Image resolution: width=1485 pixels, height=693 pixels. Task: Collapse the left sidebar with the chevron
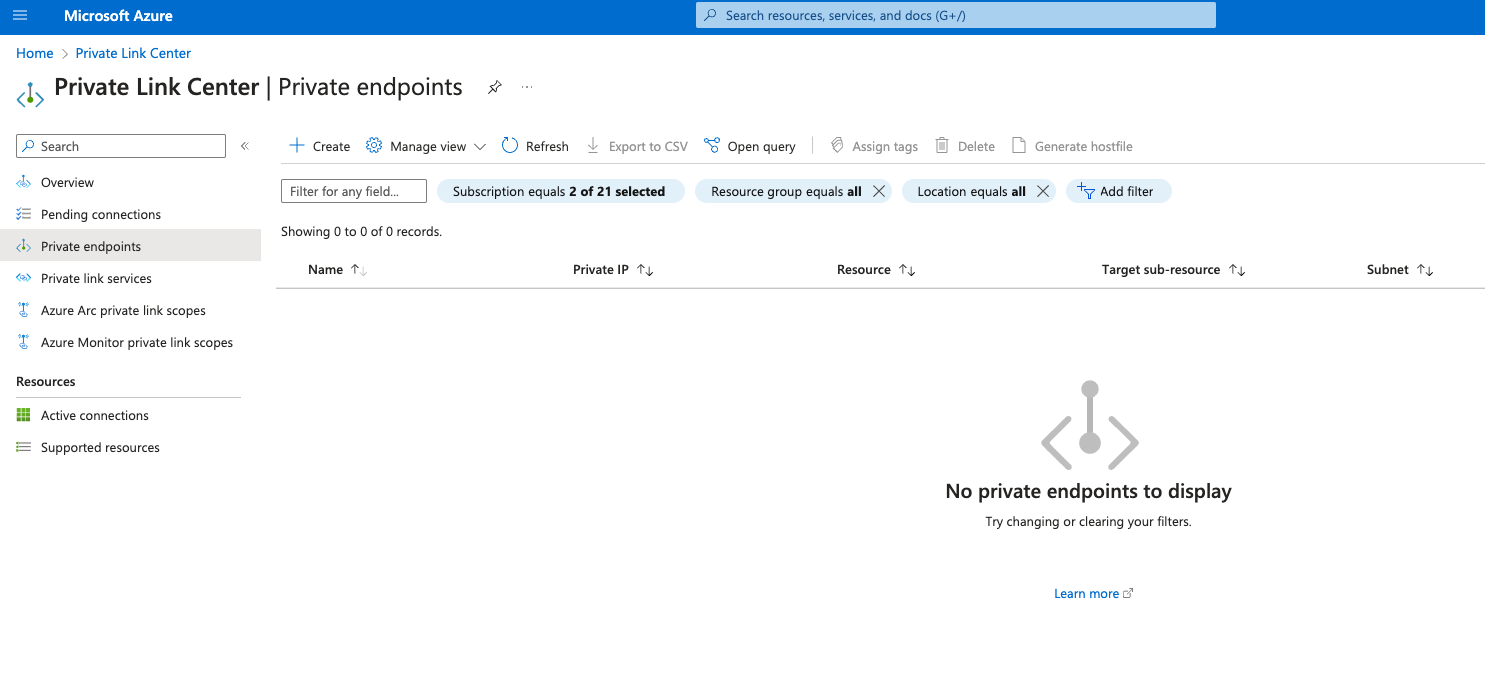click(x=245, y=145)
